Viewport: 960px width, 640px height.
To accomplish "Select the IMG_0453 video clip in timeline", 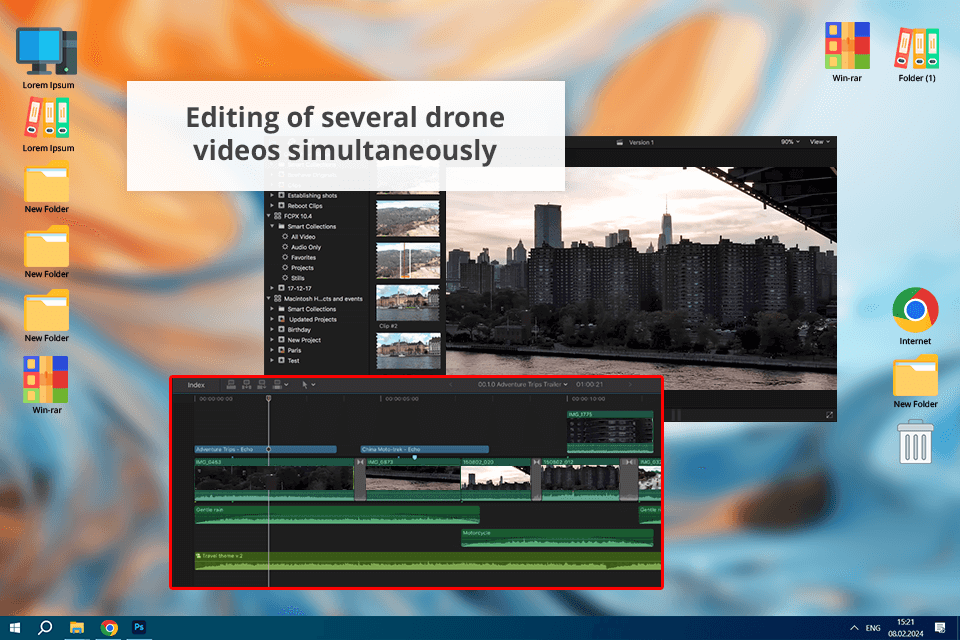I will point(274,480).
